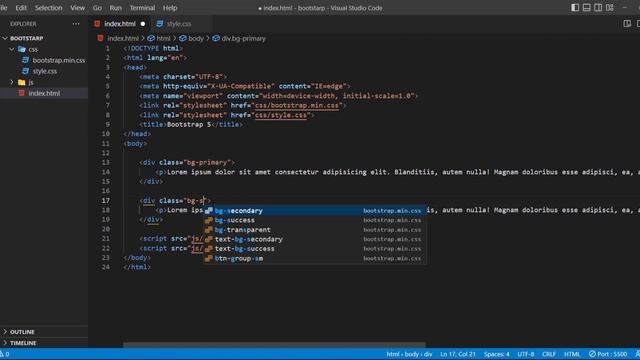
Task: Click css/bootstrap.min.css href link
Action: point(297,105)
